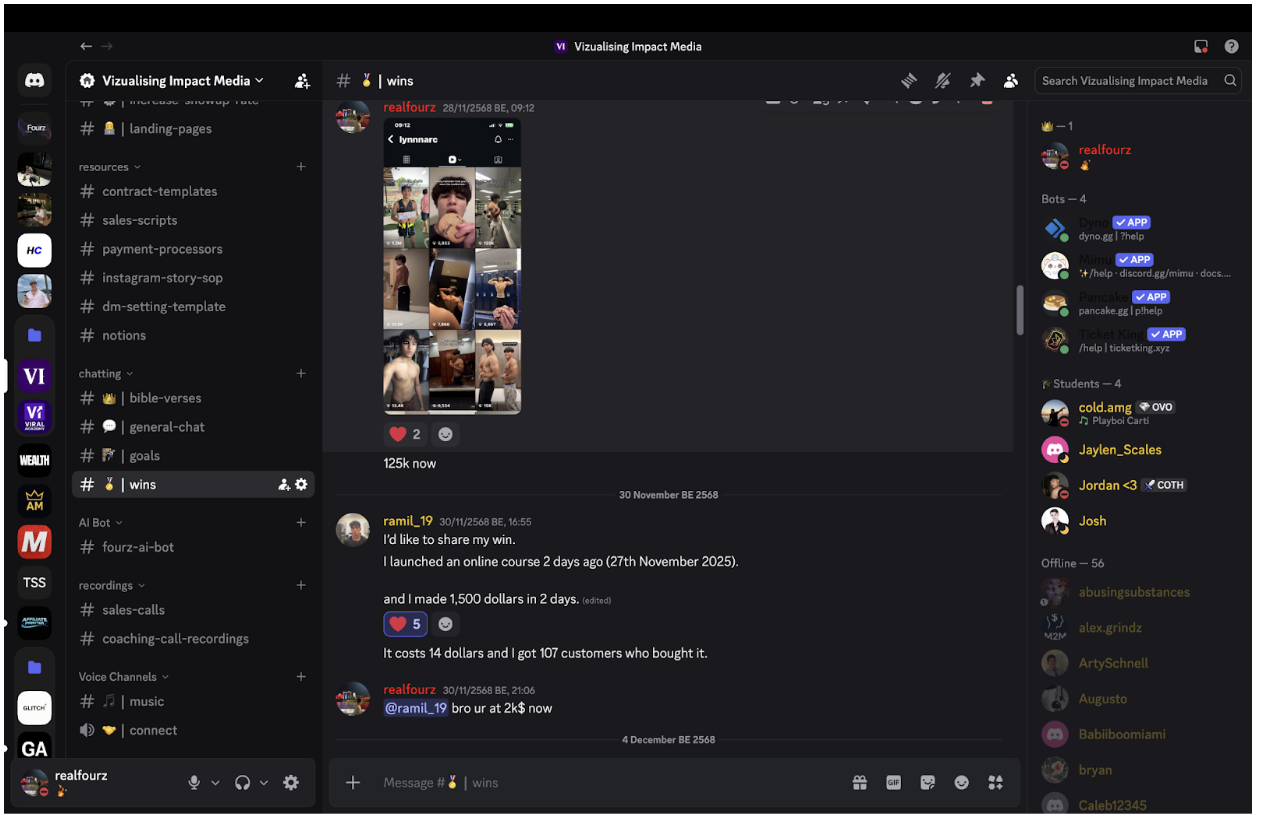Open pinned messages

point(977,81)
